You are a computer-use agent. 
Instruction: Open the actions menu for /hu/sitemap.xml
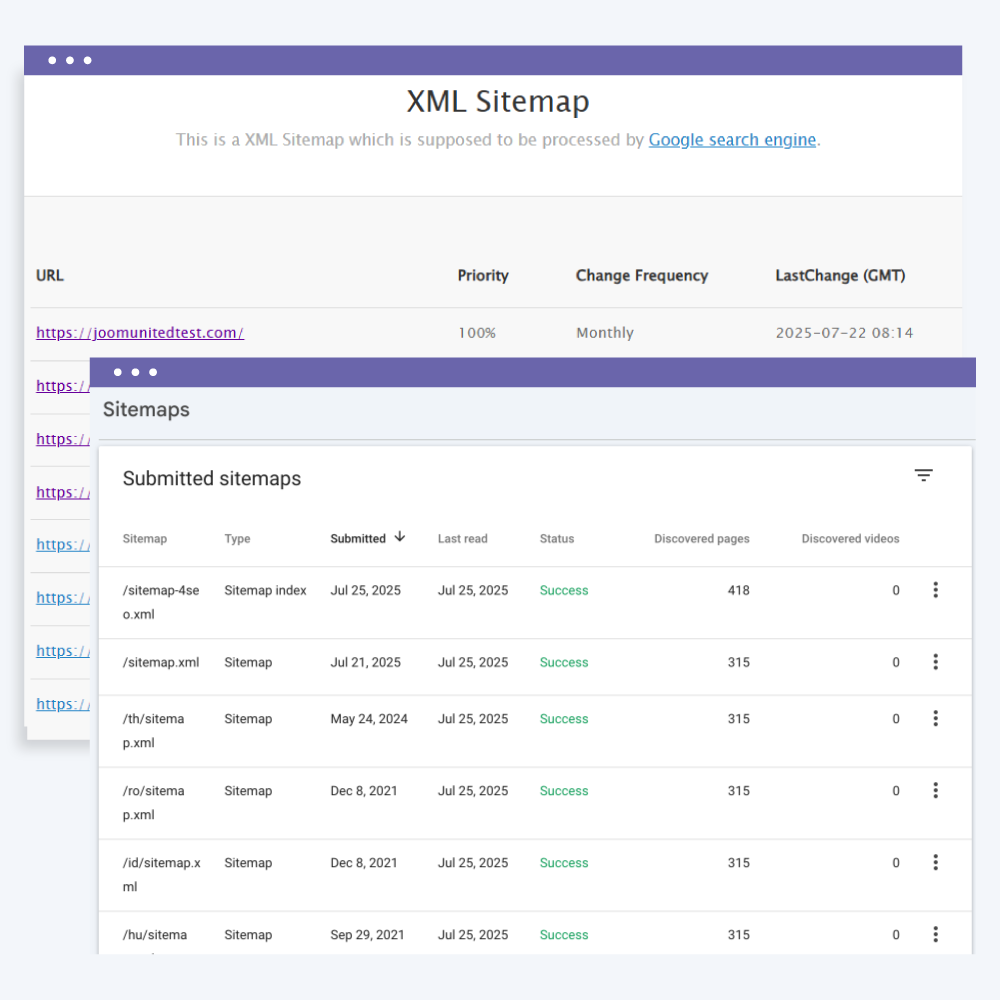point(935,934)
